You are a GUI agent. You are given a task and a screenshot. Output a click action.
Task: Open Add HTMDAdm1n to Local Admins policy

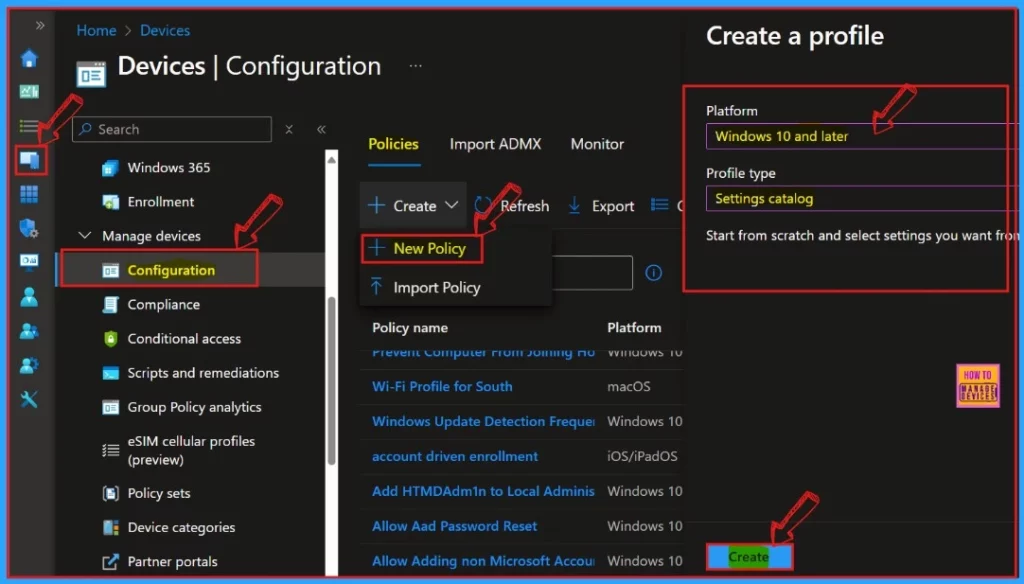[x=483, y=491]
